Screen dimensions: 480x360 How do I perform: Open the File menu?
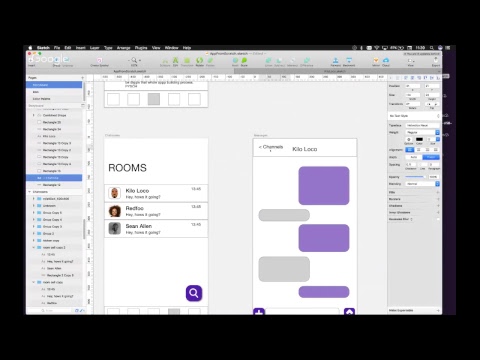click(57, 48)
